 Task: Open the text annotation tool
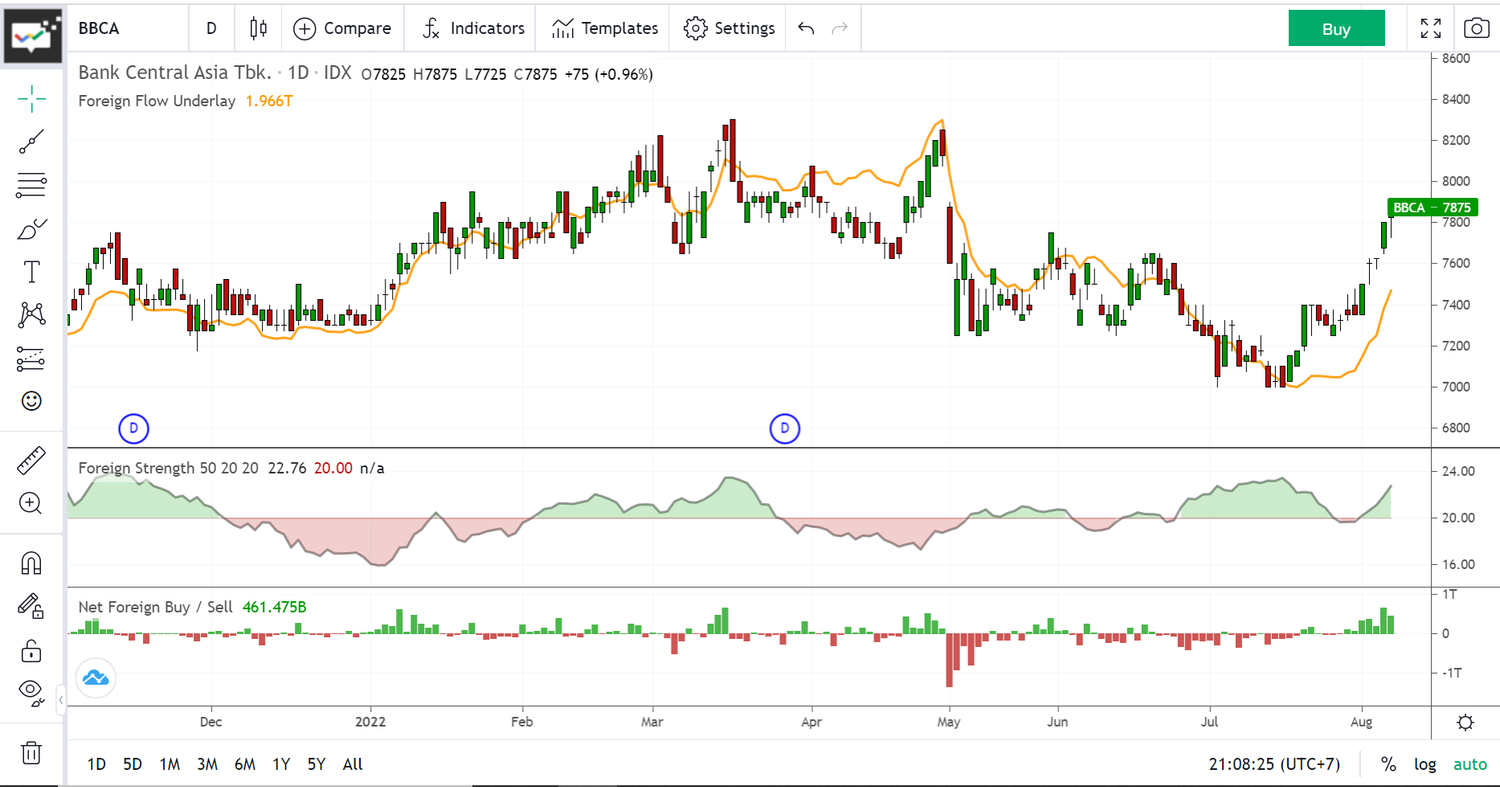tap(31, 271)
